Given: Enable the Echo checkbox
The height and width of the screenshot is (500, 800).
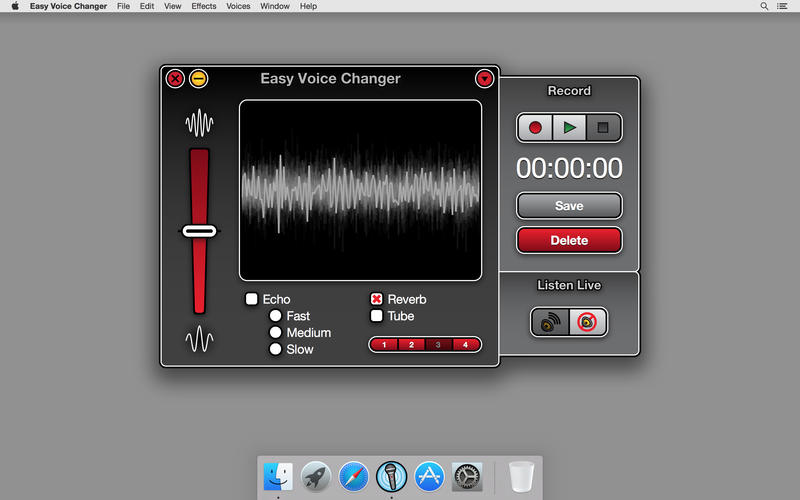Looking at the screenshot, I should click(252, 299).
